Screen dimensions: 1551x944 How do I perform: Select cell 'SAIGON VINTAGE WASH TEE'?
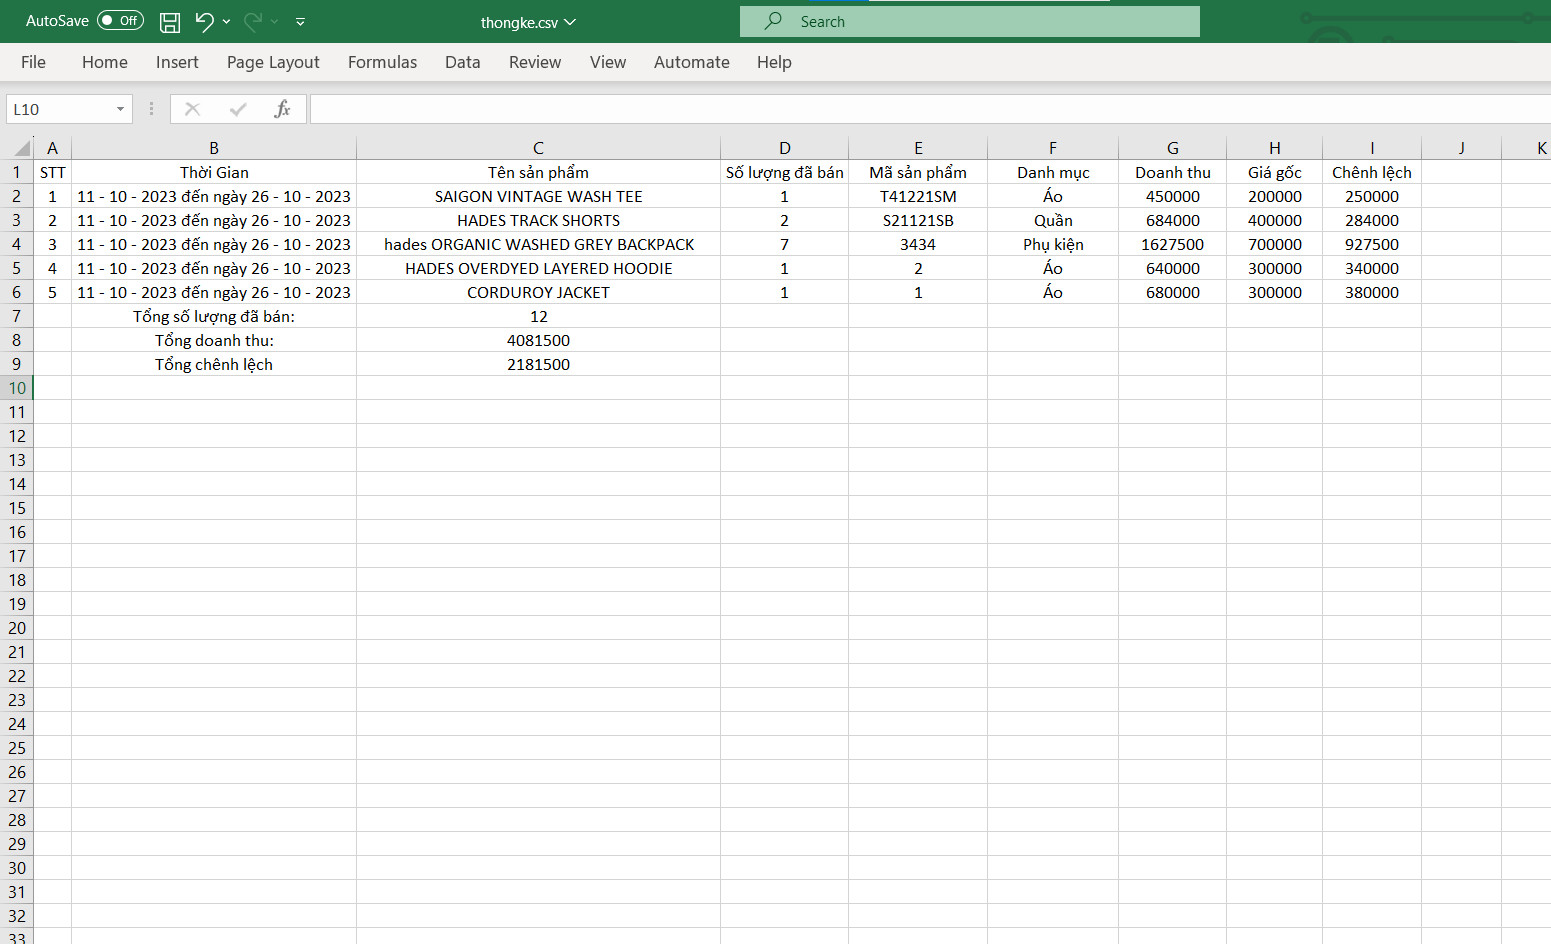pos(538,196)
